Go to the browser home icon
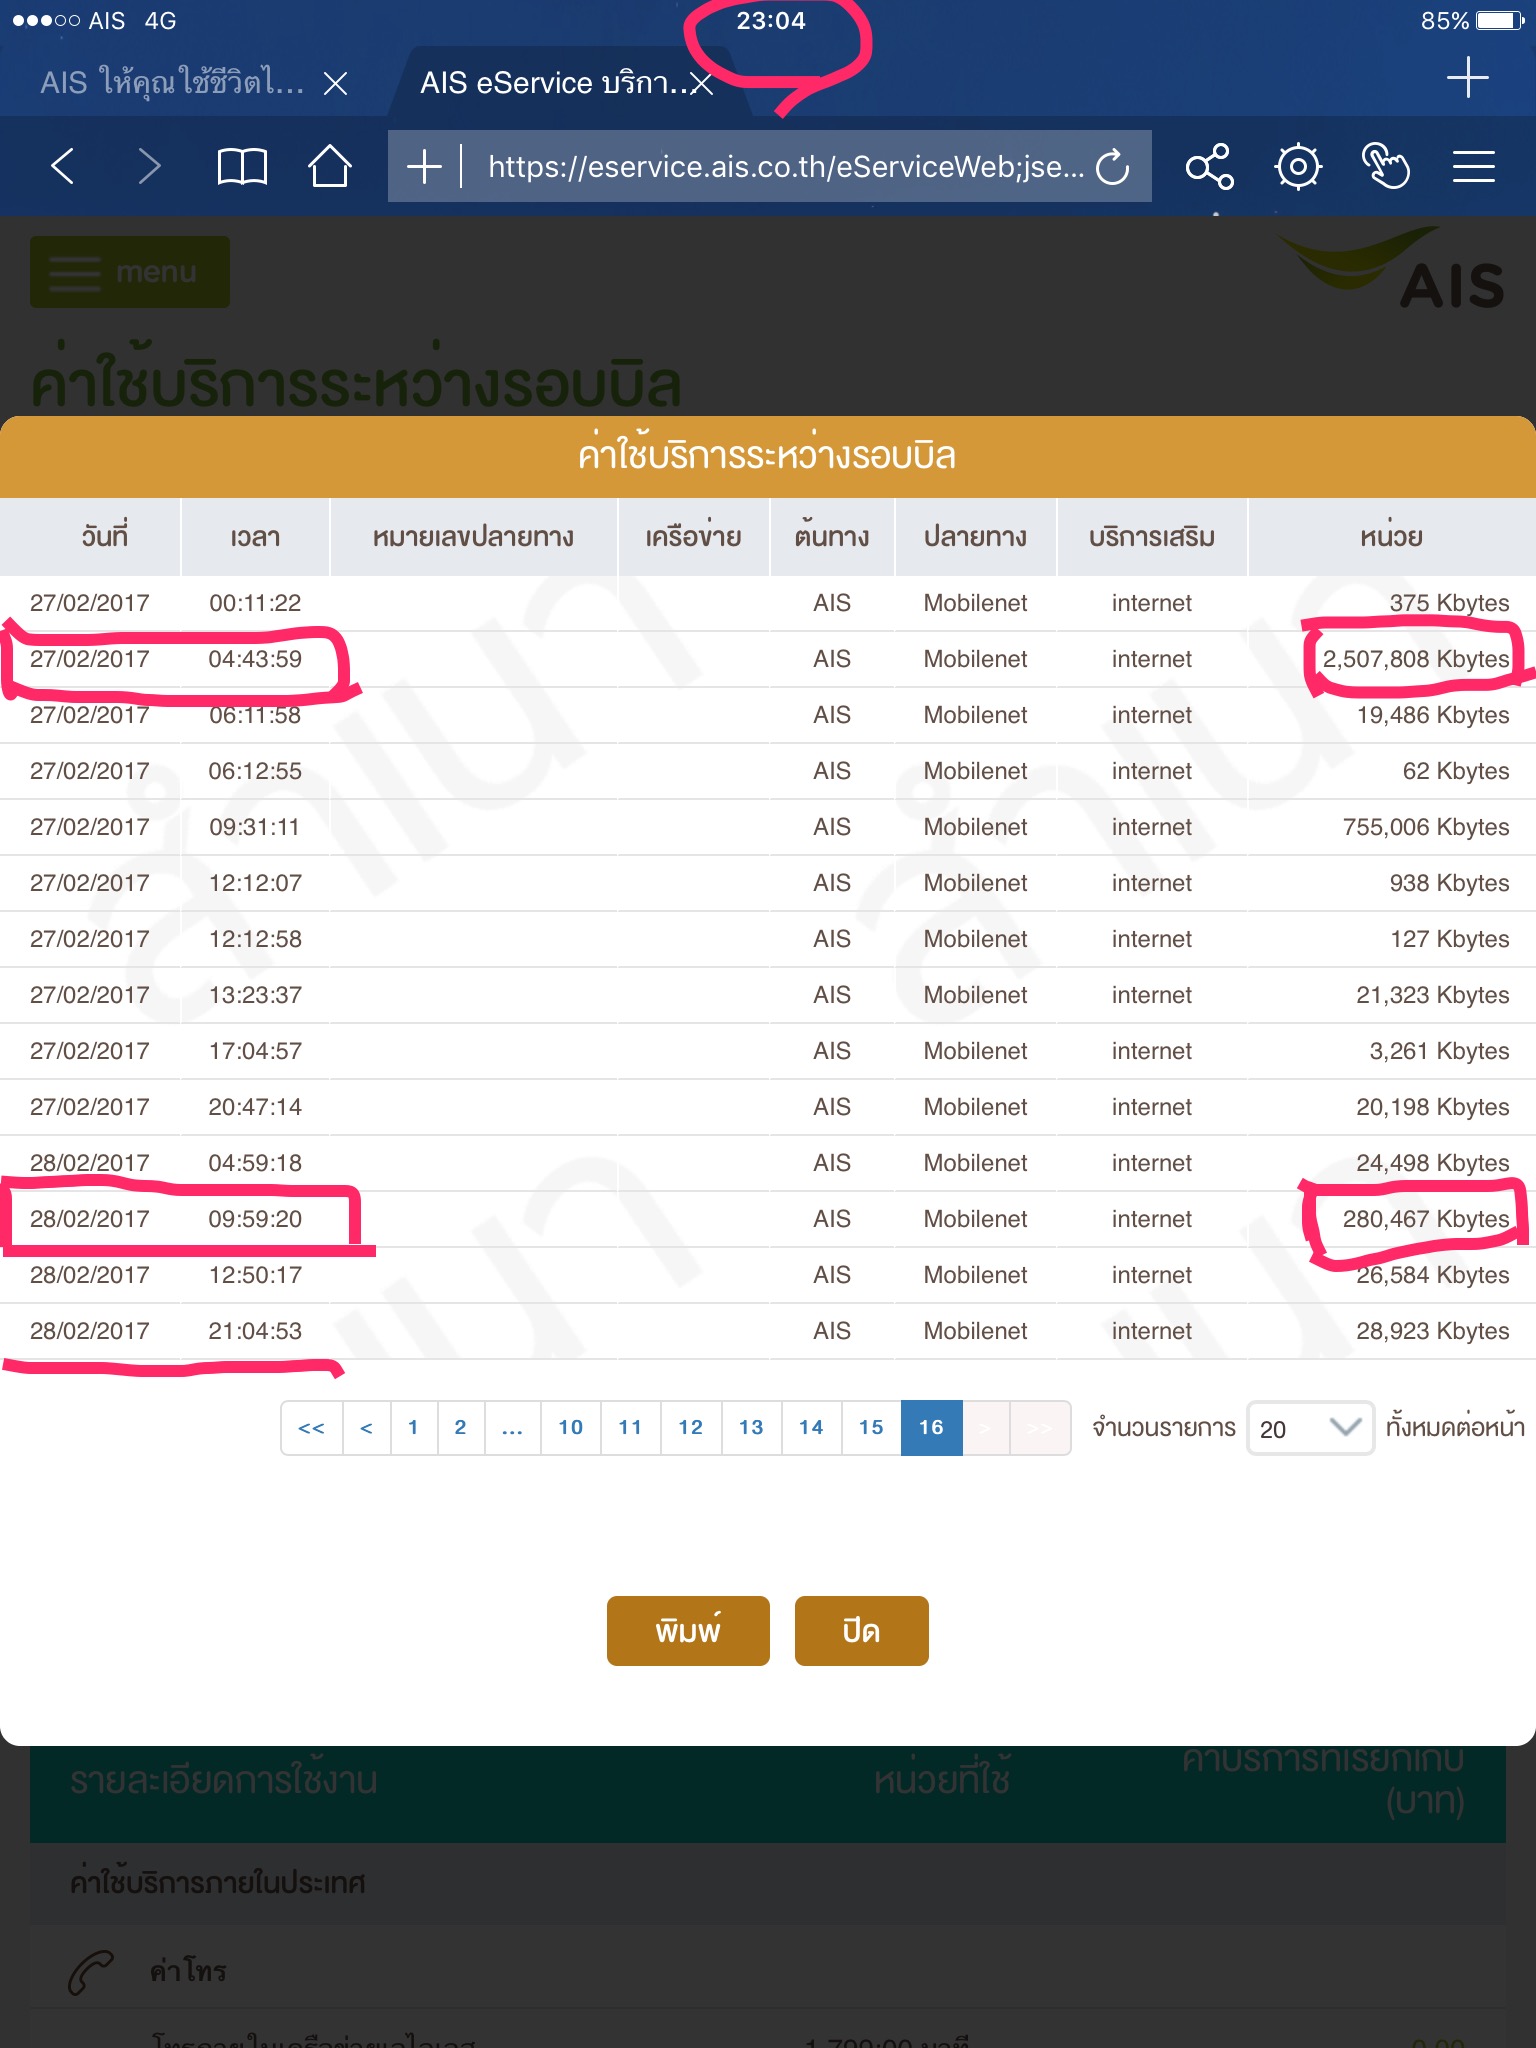The width and height of the screenshot is (1536, 2048). click(329, 166)
